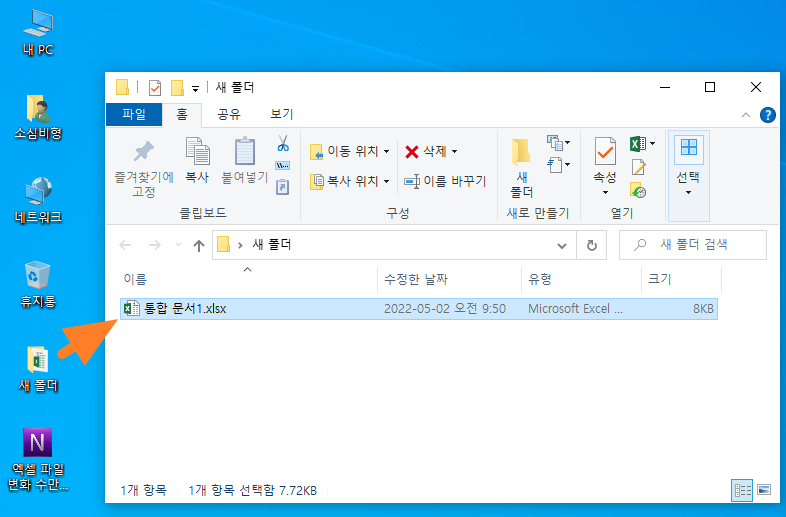Click the 삭제 delete button
Screen dimensions: 786x517
(426, 151)
